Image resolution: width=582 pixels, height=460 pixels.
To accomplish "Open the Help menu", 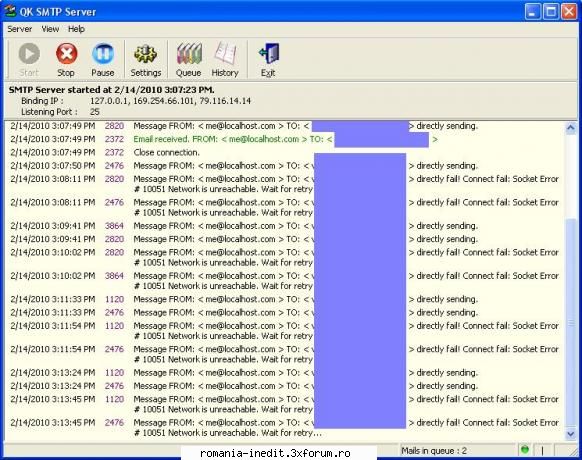I will [76, 29].
